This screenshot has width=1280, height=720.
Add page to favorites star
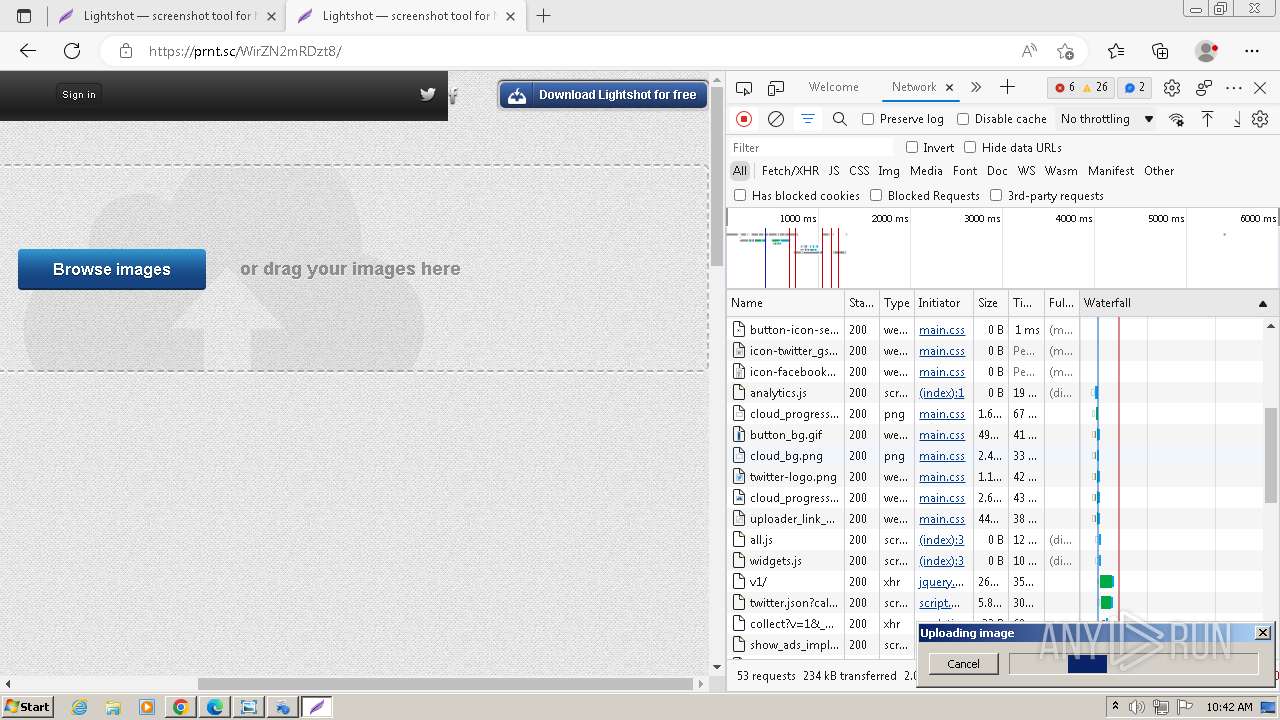[1065, 51]
